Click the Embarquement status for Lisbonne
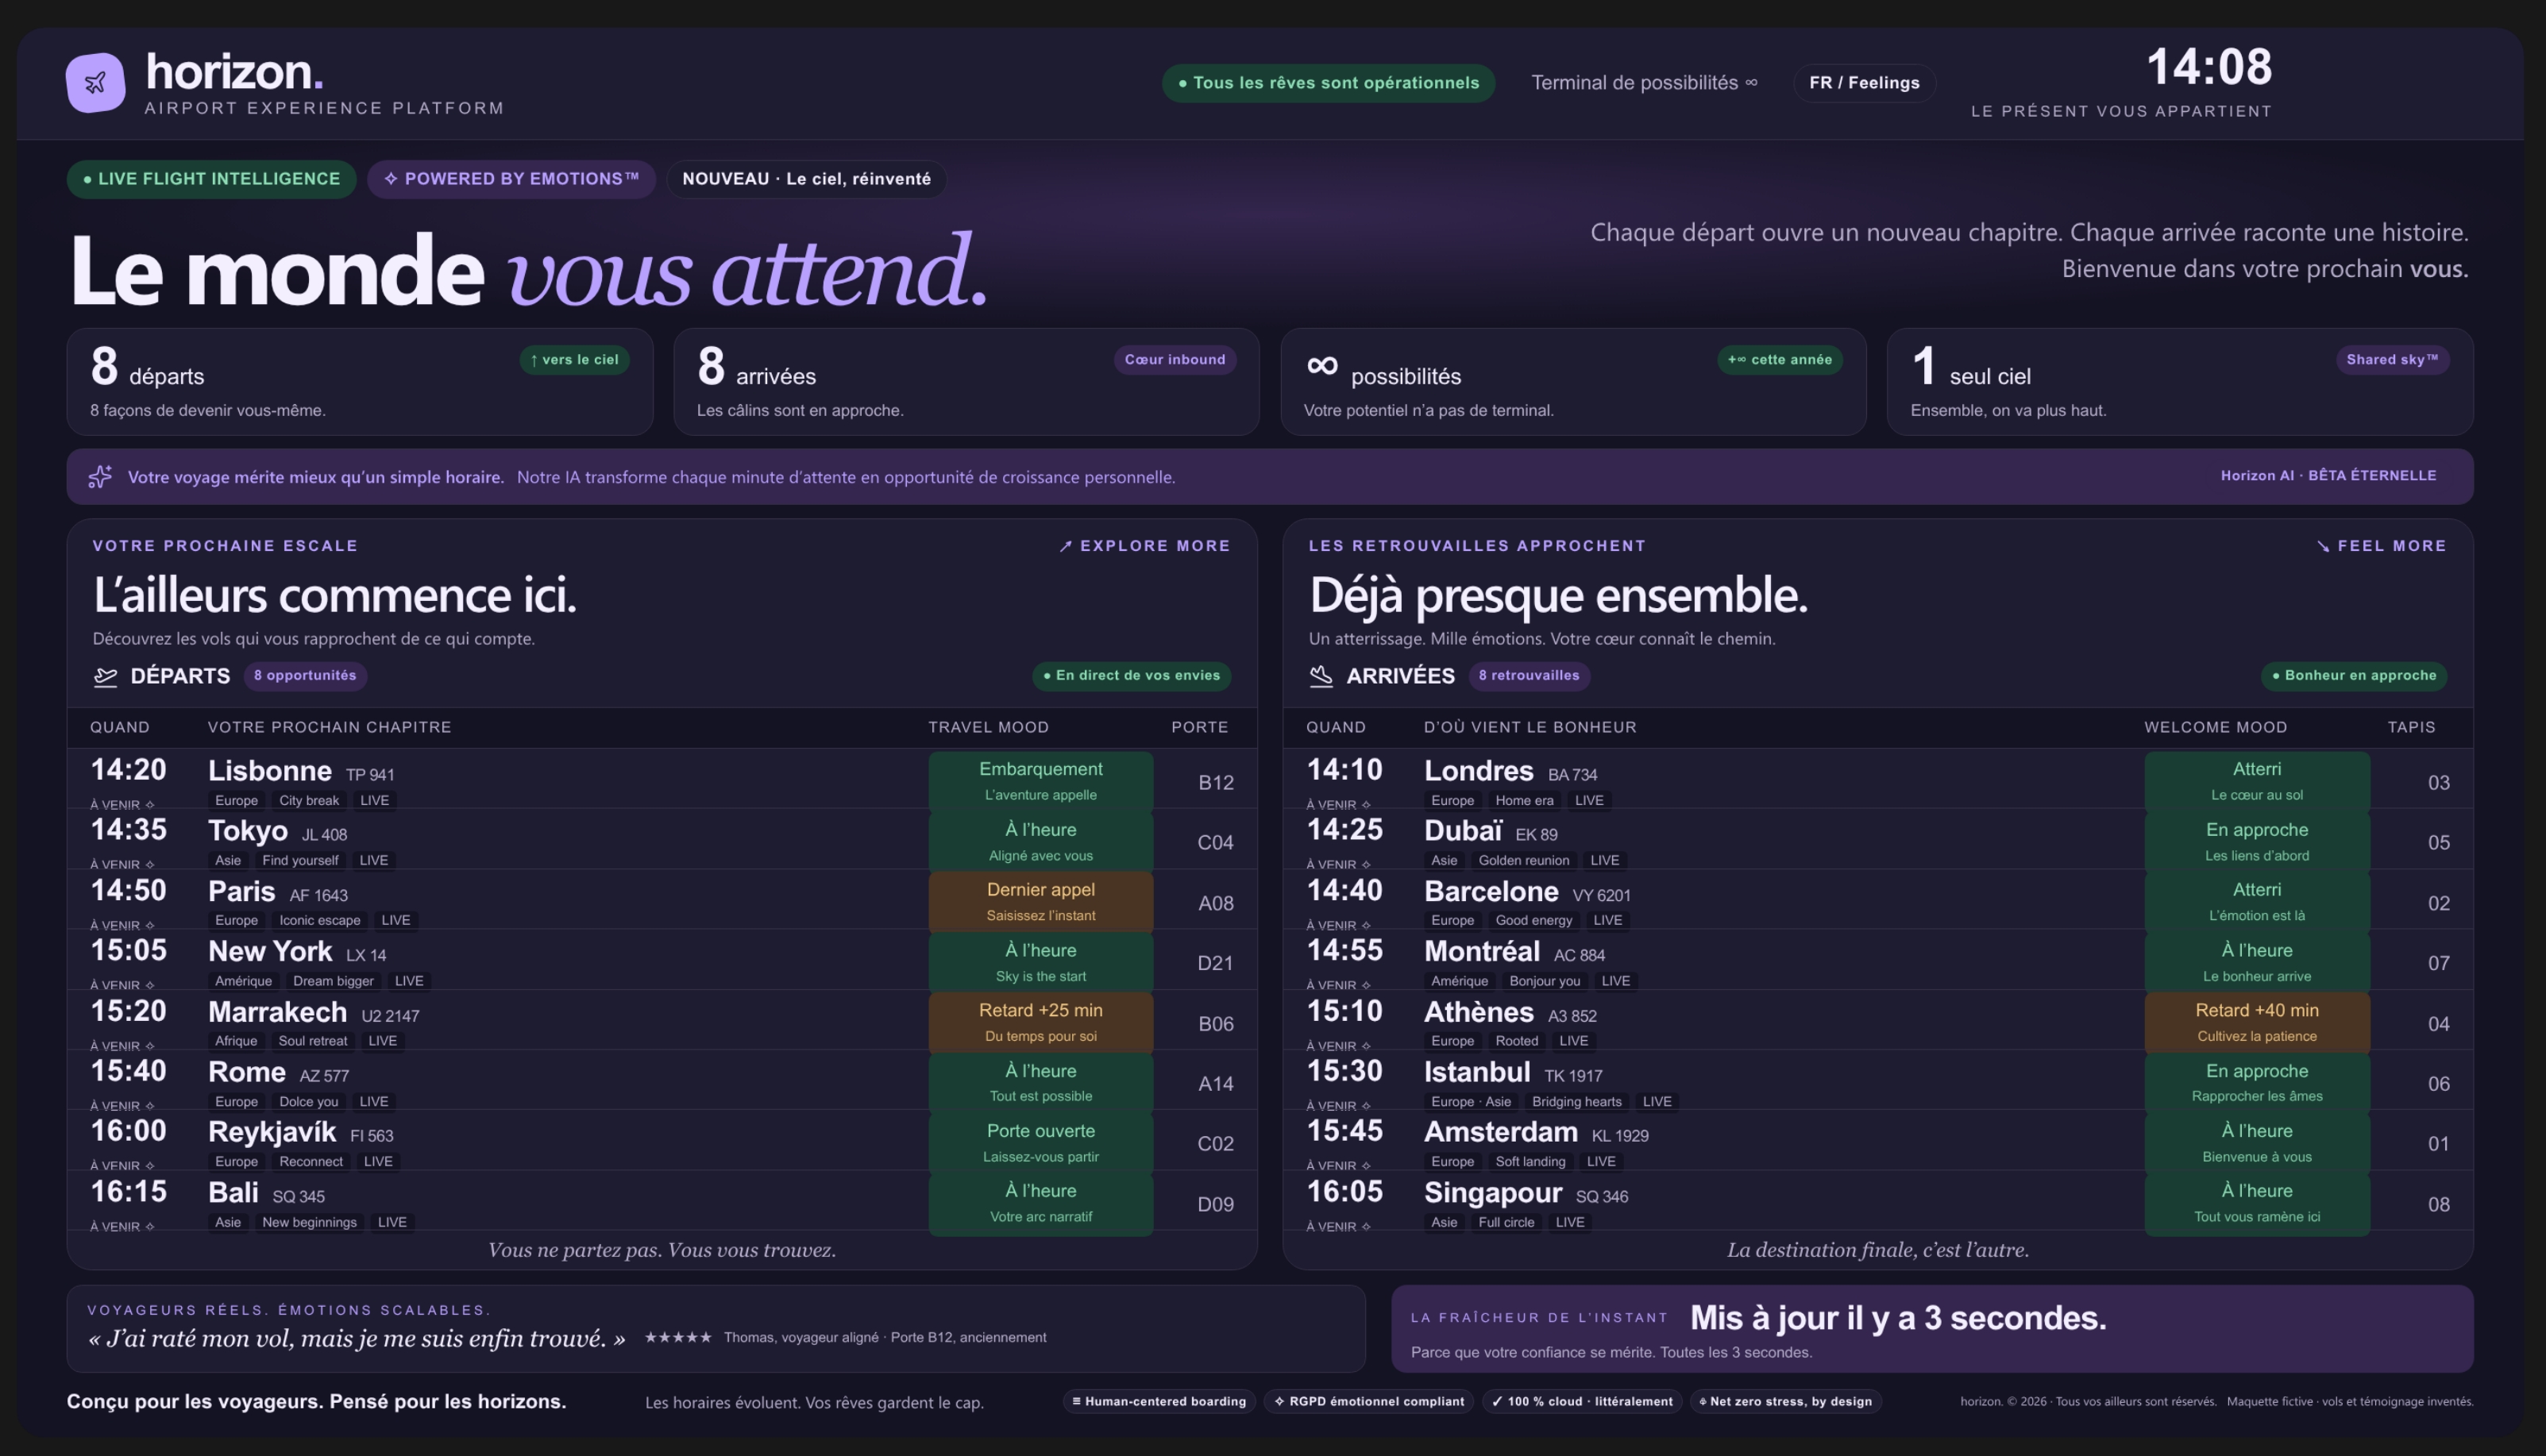 coord(1041,781)
